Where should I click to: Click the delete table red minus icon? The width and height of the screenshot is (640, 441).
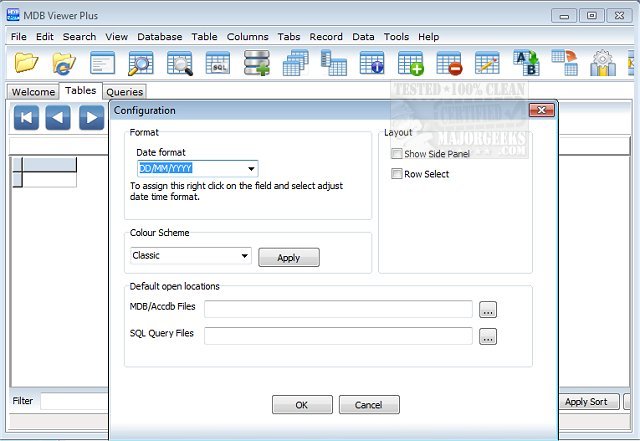pyautogui.click(x=449, y=63)
